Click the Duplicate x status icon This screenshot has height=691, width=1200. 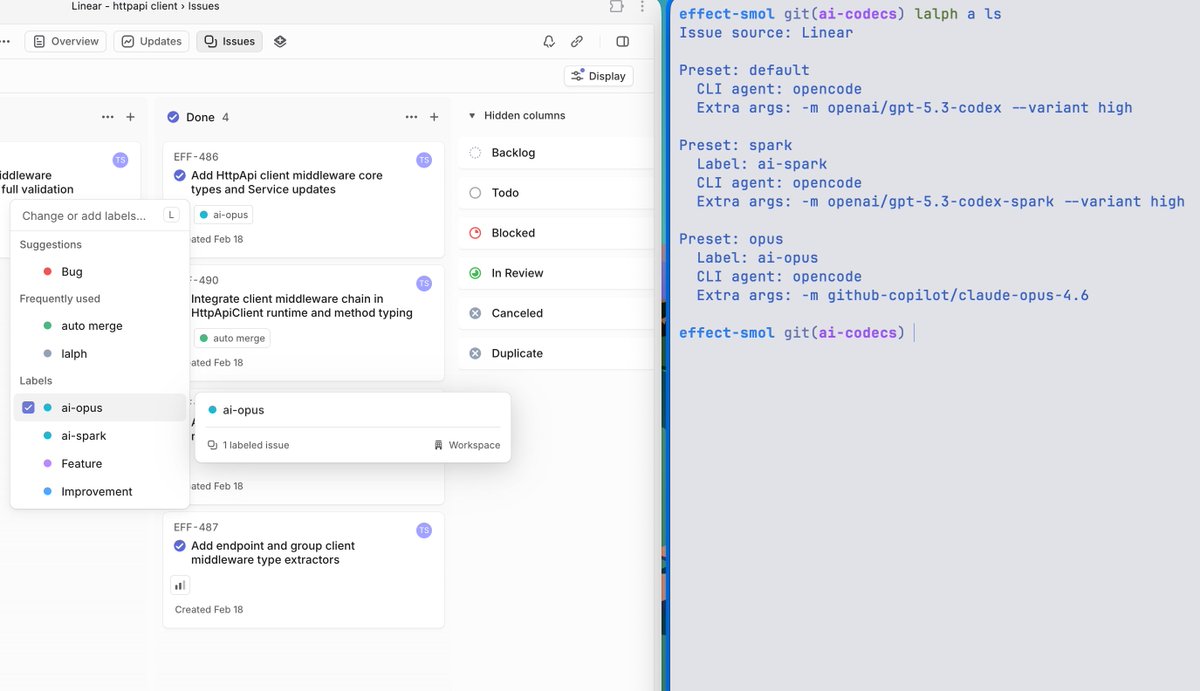pyautogui.click(x=475, y=353)
